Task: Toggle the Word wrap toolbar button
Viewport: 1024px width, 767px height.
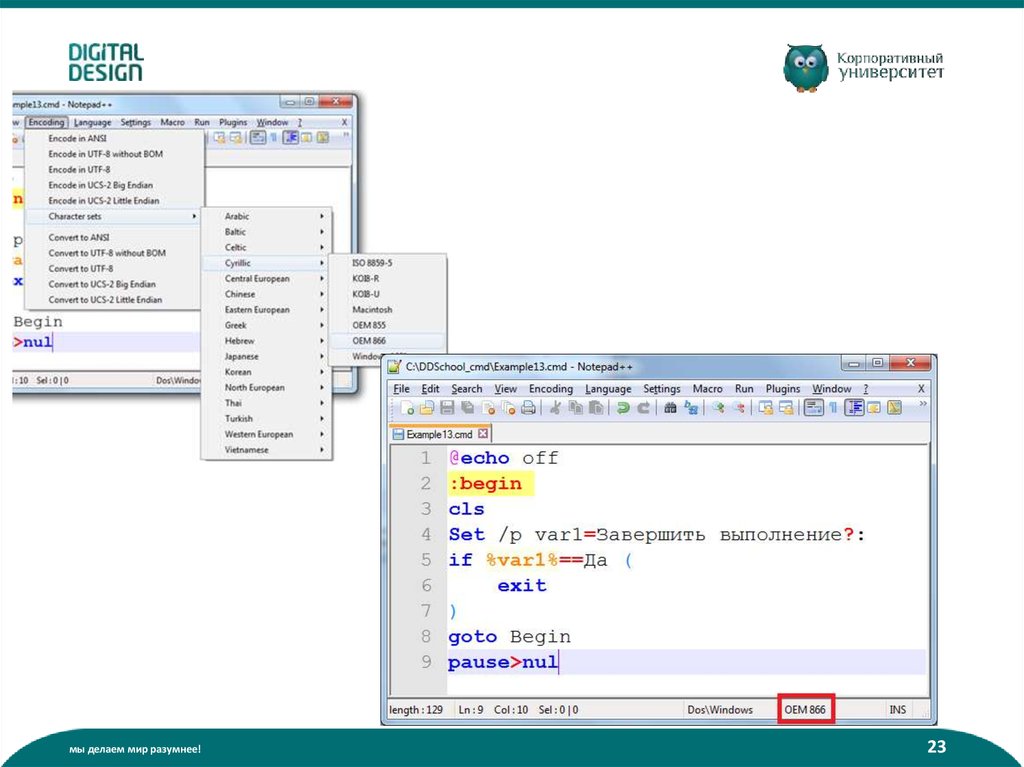Action: pos(815,408)
